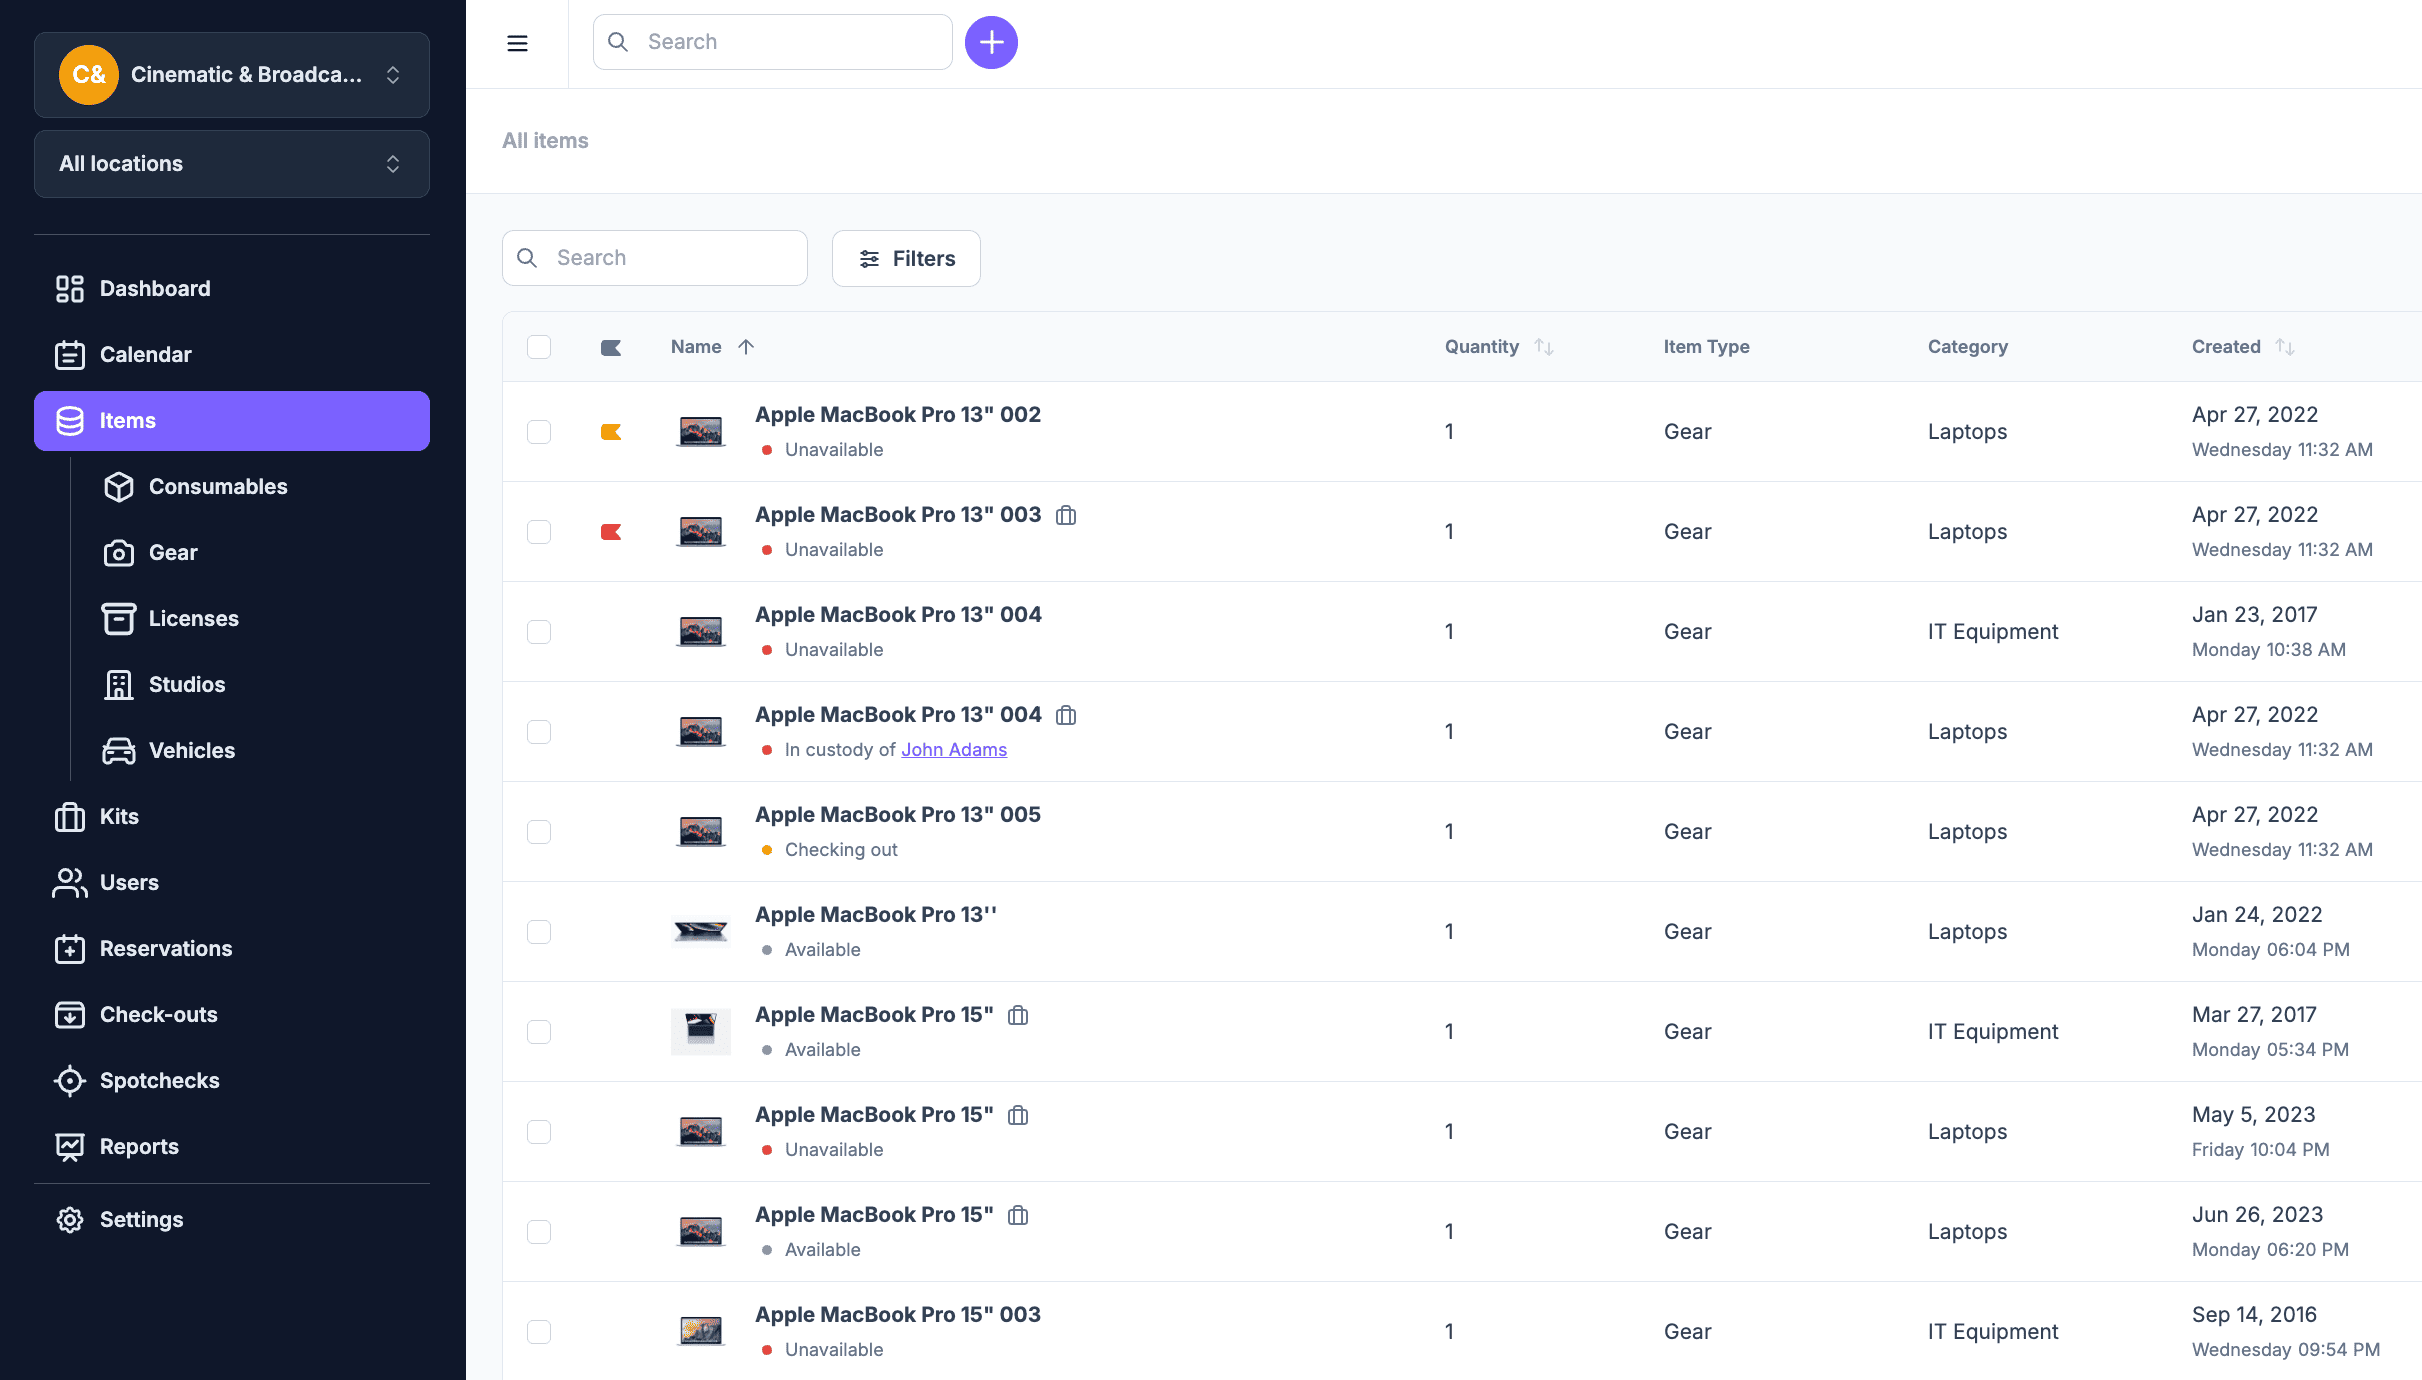Open the Calendar section
Screen dimensions: 2422x1380
tap(232, 355)
